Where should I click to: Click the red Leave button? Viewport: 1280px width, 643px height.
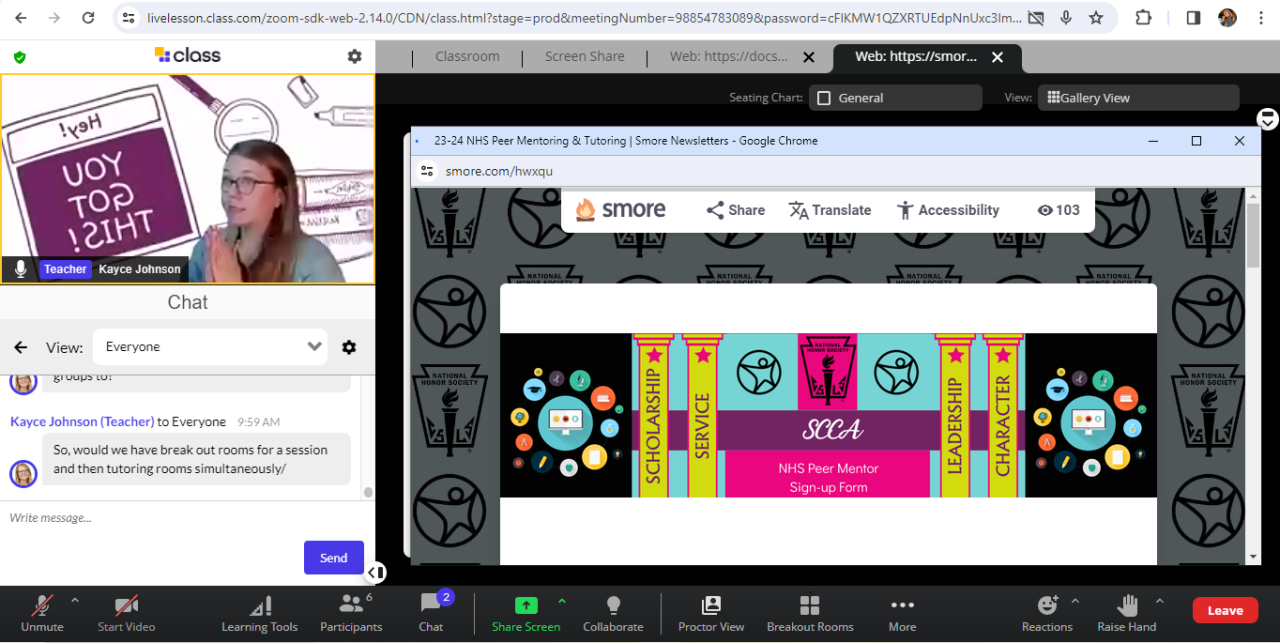[x=1225, y=610]
